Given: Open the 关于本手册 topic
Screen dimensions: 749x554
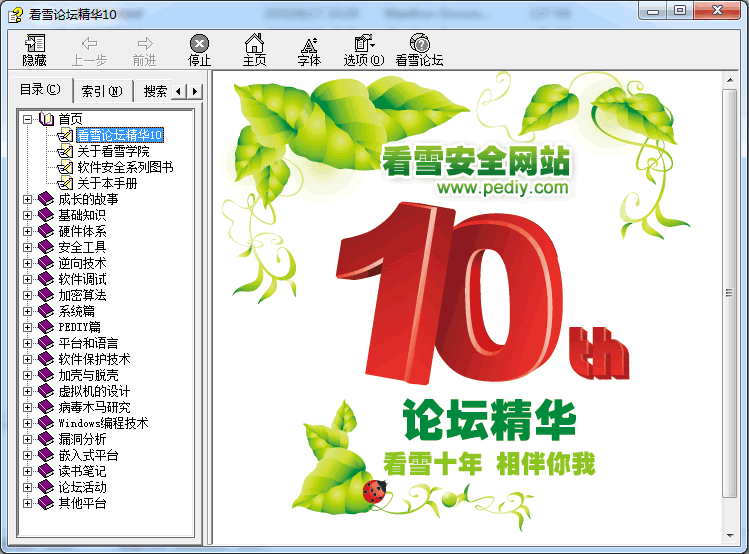Looking at the screenshot, I should tap(107, 183).
